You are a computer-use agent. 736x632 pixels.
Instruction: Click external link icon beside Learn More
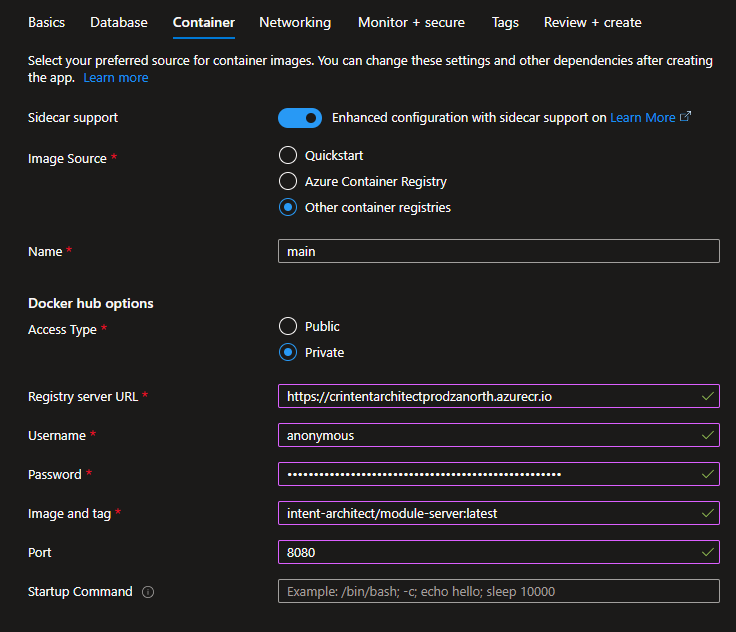click(685, 117)
